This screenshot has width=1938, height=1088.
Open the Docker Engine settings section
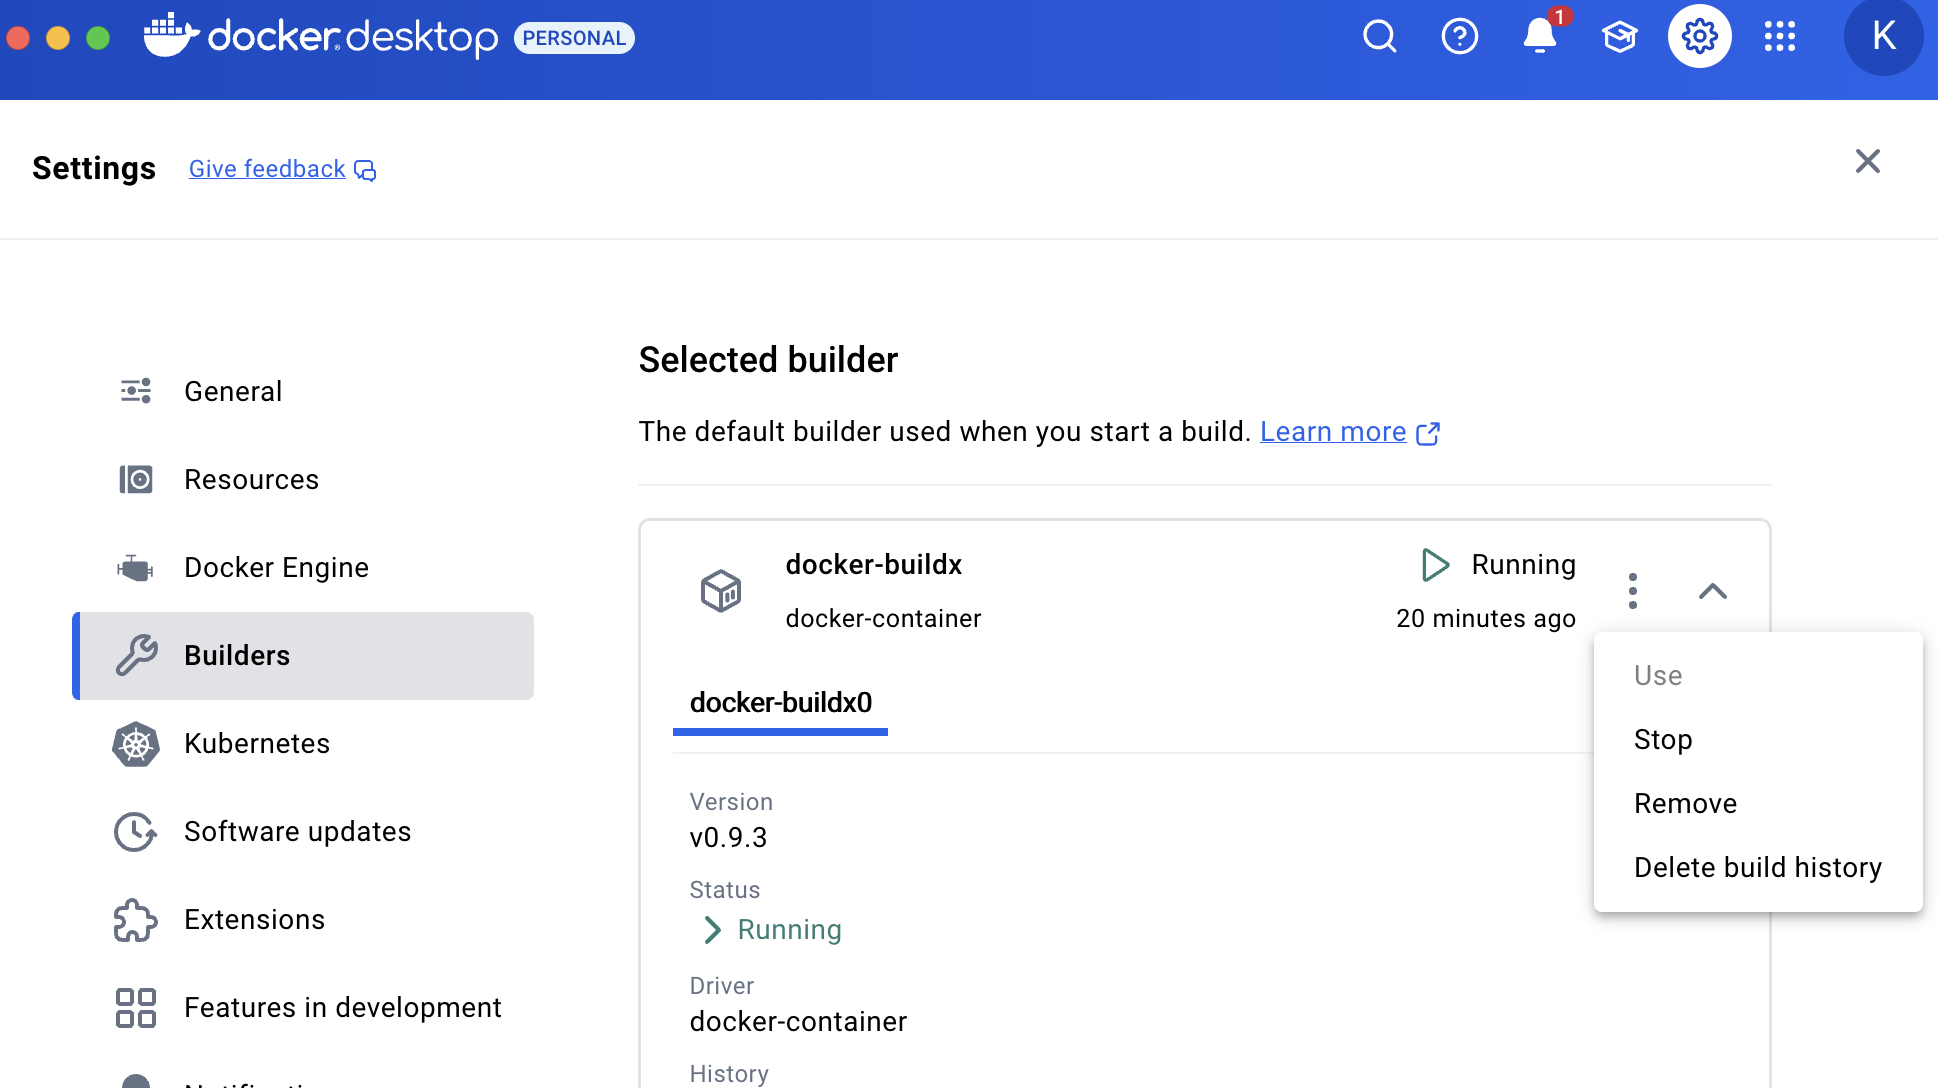(x=276, y=568)
